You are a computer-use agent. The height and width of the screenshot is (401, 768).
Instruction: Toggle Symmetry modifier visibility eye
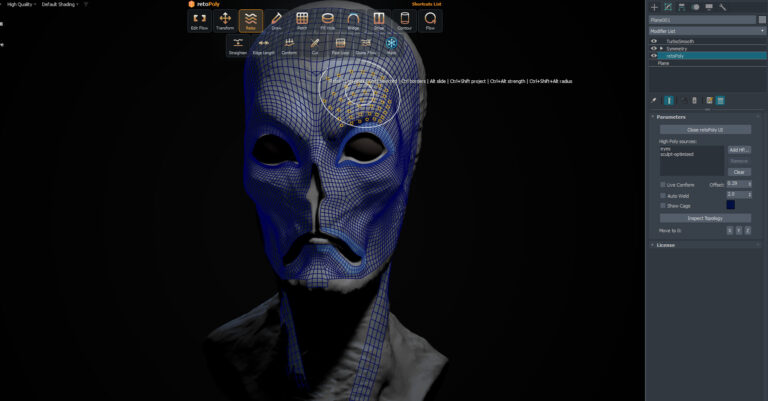tap(653, 48)
